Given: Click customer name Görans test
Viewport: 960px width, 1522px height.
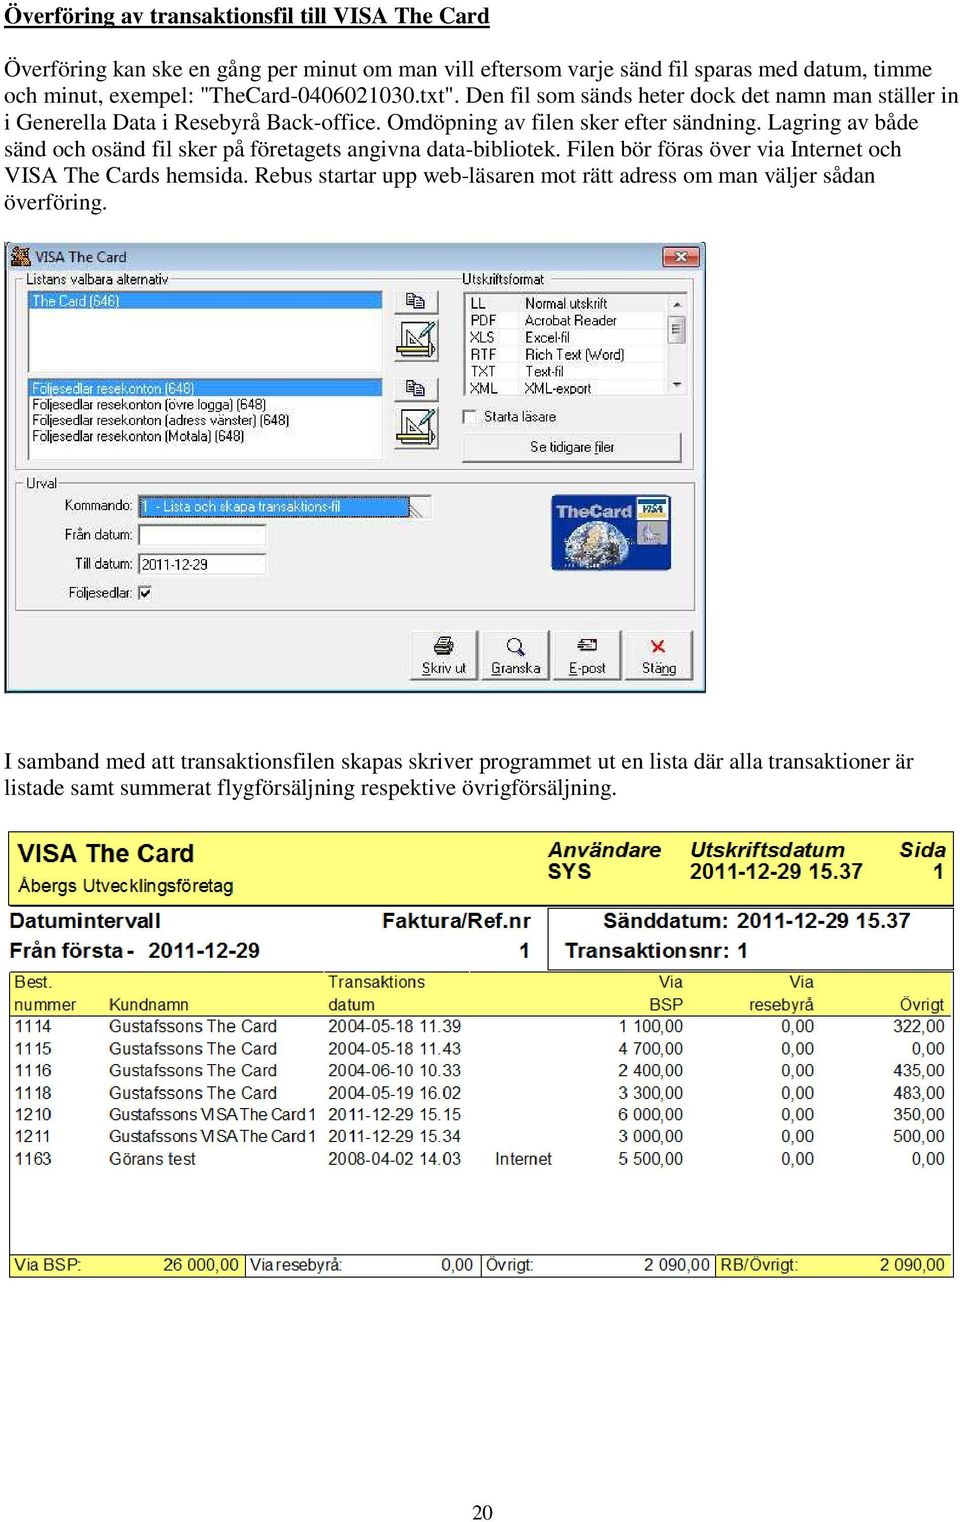Looking at the screenshot, I should click(152, 1158).
